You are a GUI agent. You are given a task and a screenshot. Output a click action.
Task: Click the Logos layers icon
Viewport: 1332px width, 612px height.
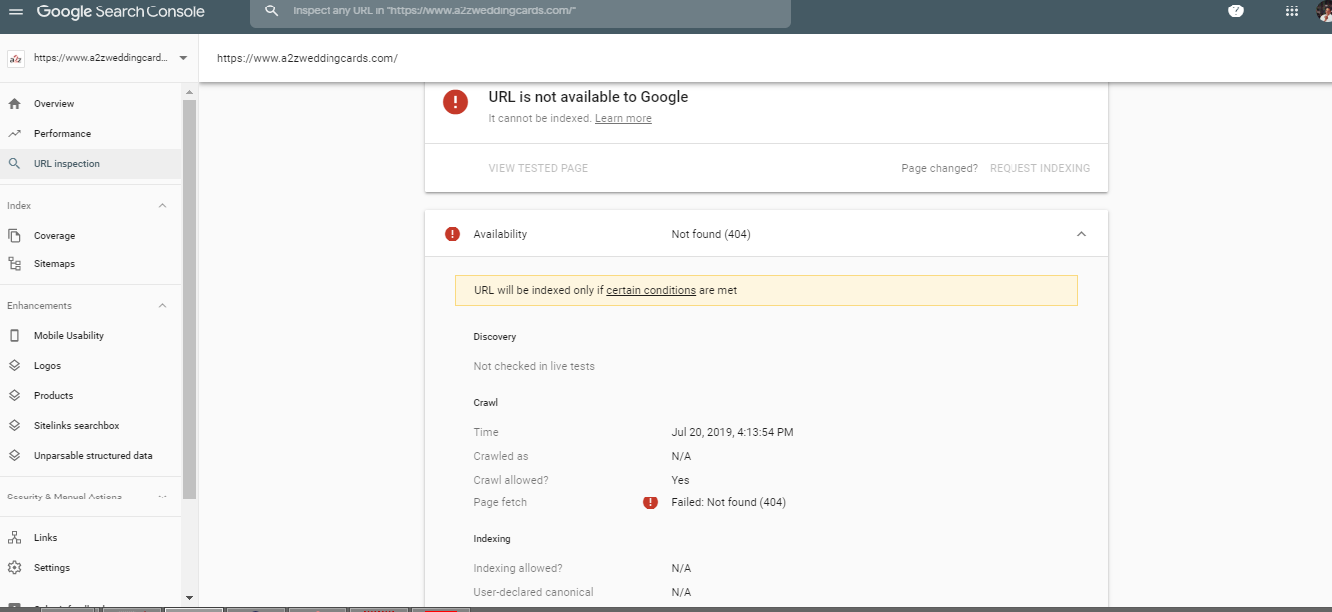(x=14, y=366)
